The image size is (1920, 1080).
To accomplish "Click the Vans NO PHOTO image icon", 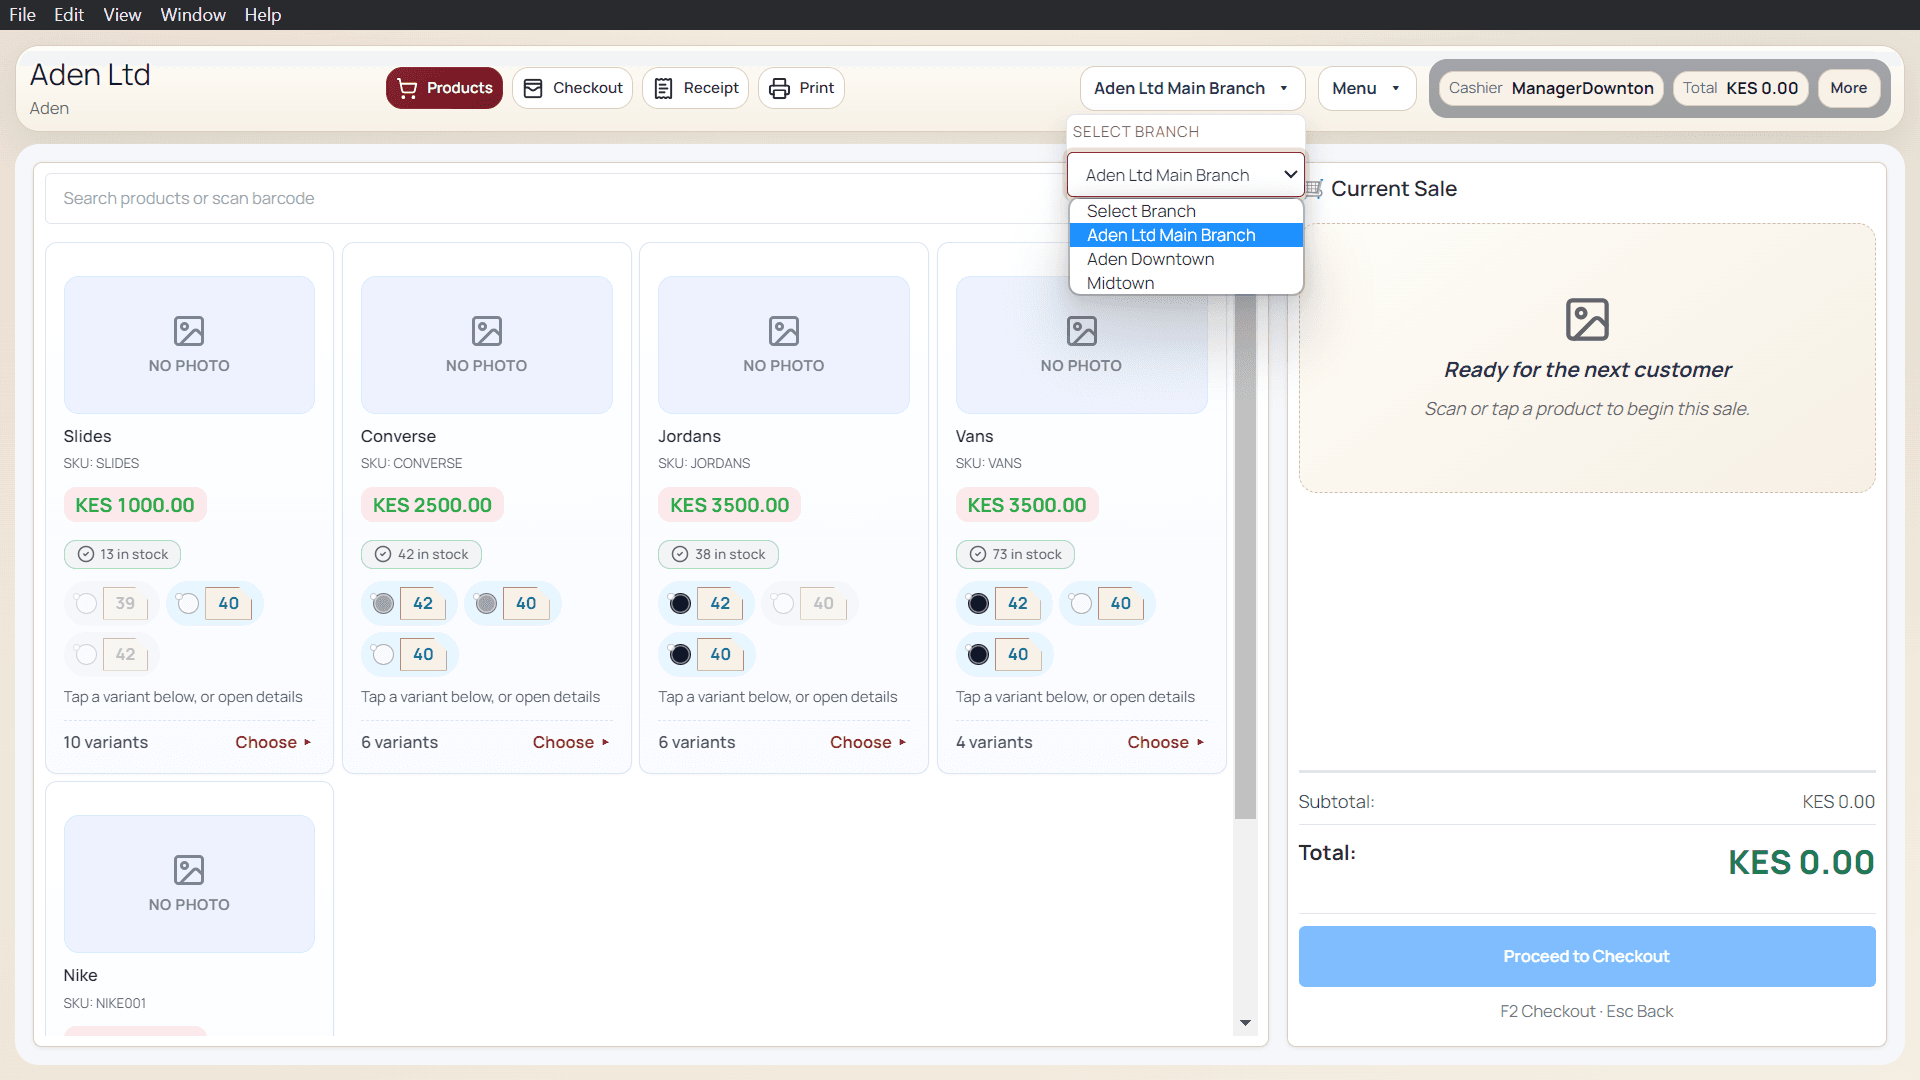I will point(1081,331).
